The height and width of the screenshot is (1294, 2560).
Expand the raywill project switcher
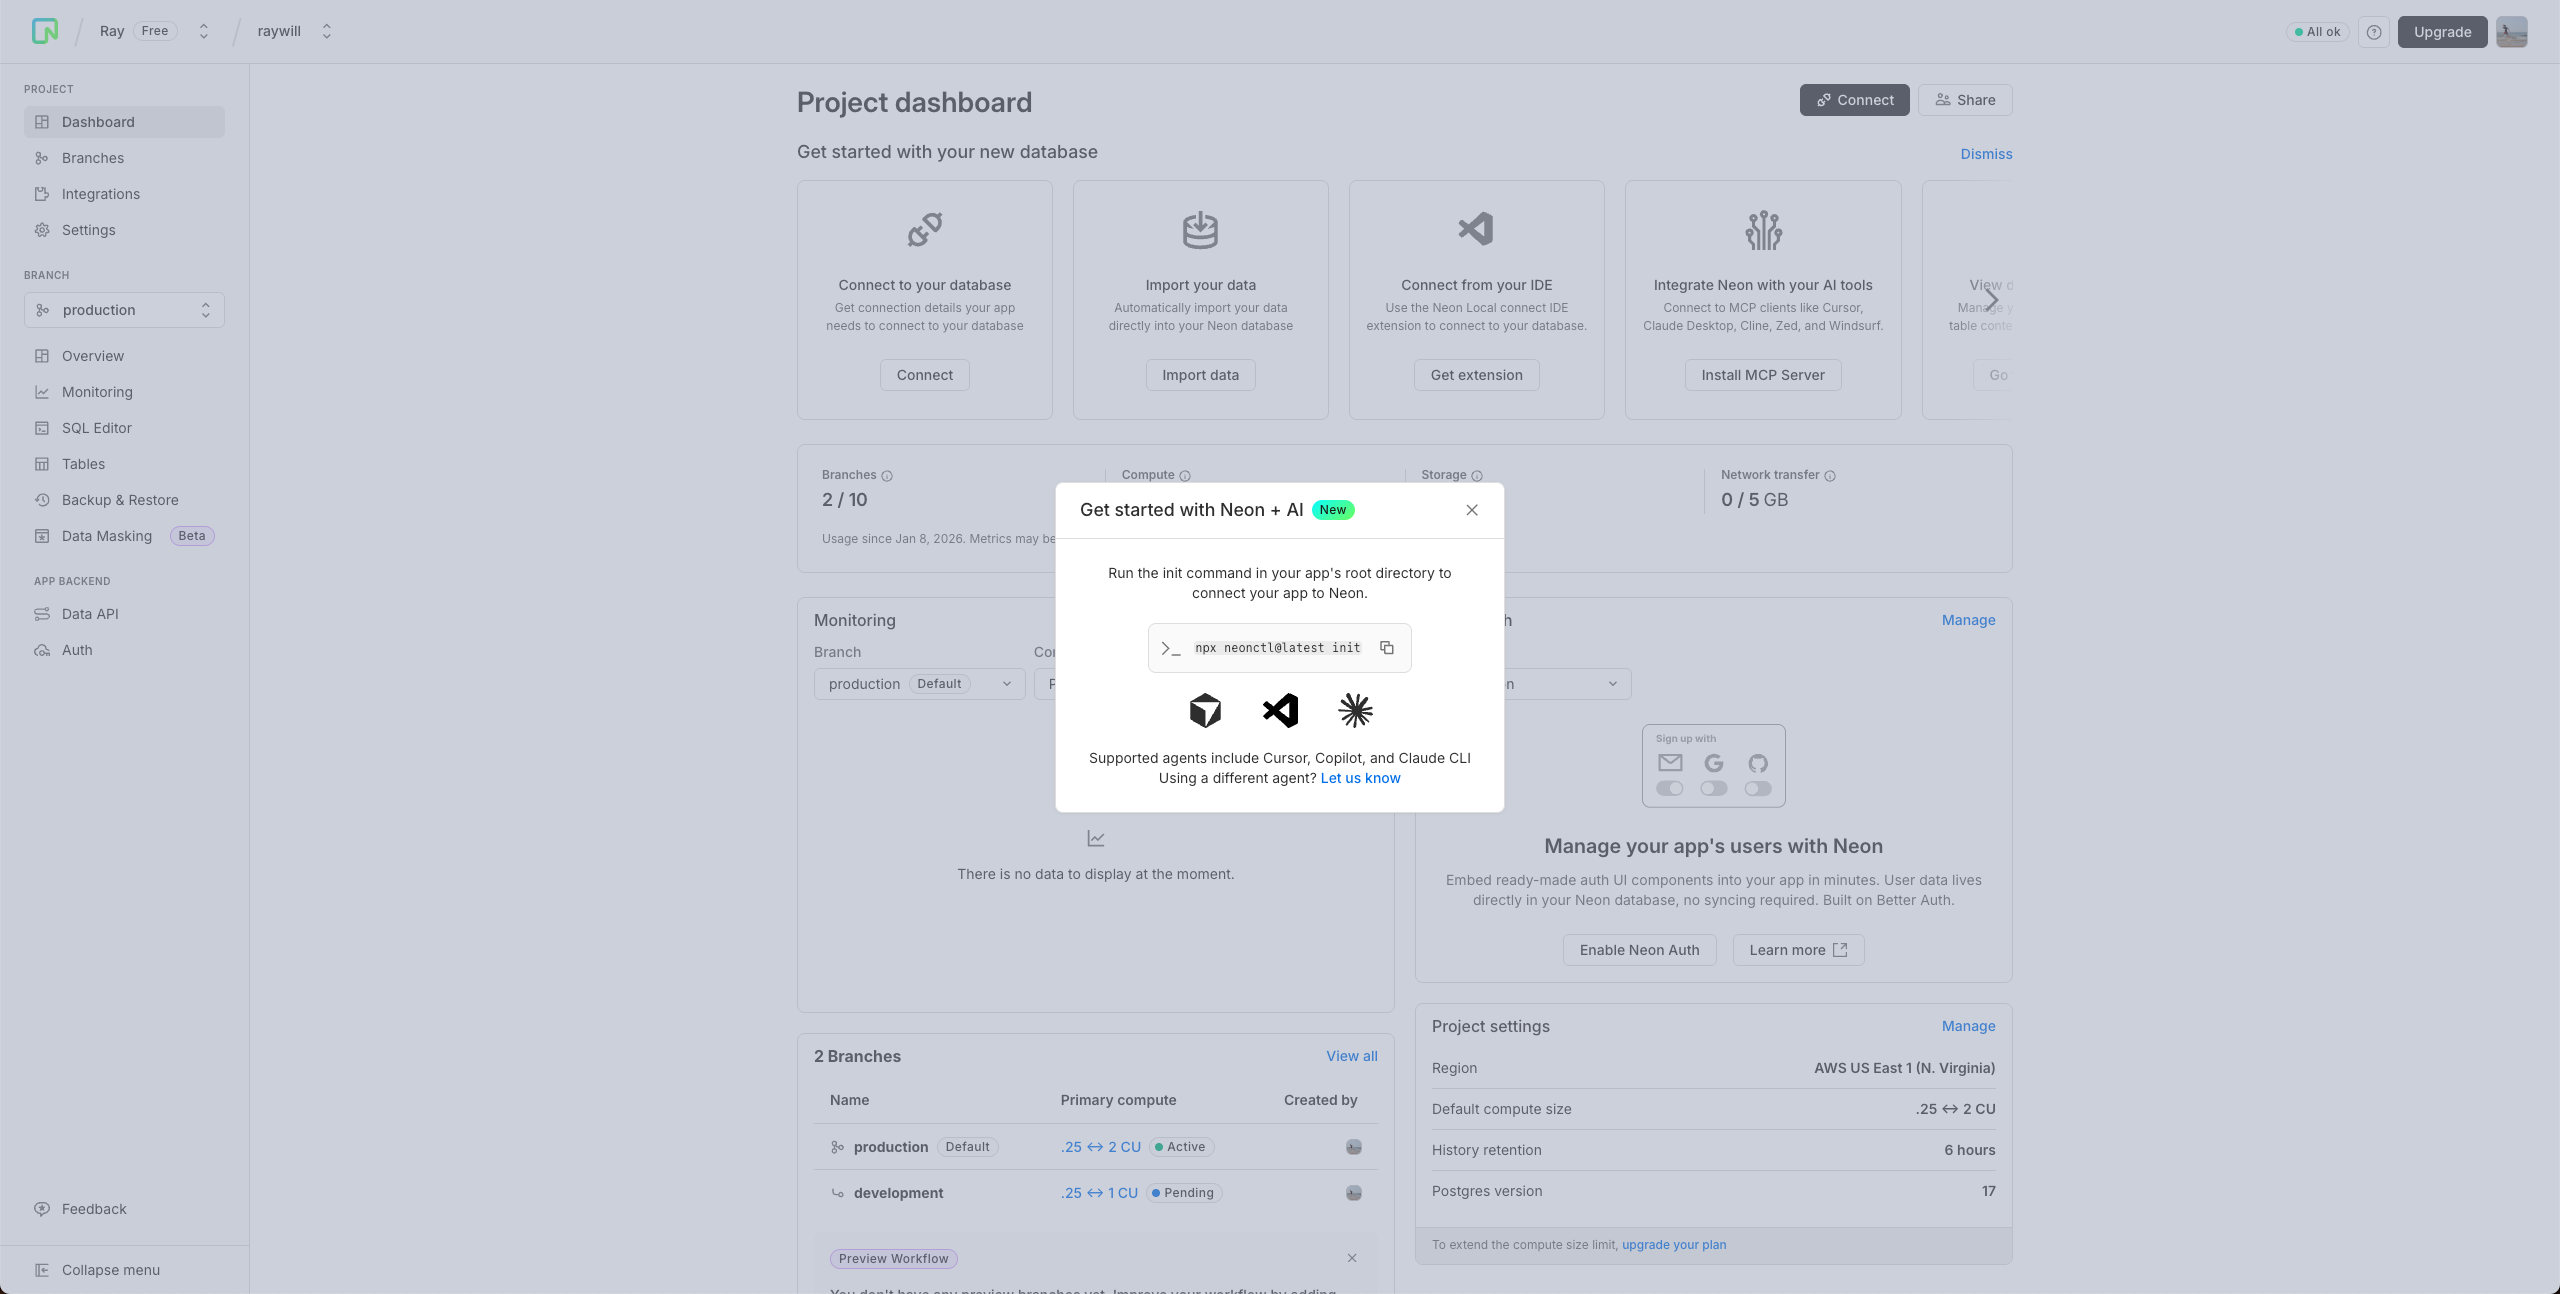point(326,32)
